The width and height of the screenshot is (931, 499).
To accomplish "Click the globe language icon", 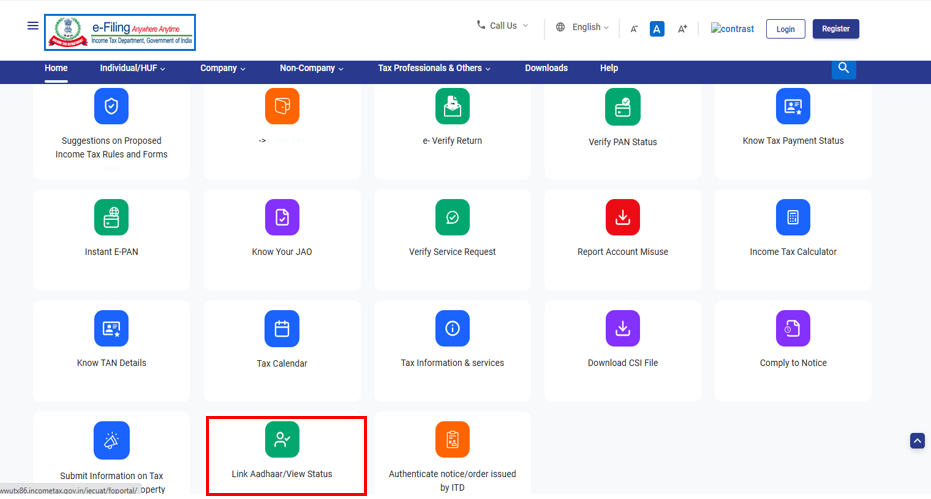I will point(560,27).
